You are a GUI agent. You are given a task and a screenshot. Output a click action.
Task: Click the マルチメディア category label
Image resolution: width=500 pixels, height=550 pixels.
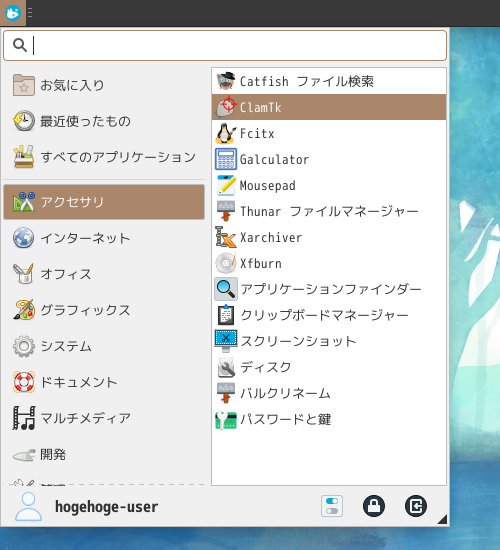click(86, 418)
